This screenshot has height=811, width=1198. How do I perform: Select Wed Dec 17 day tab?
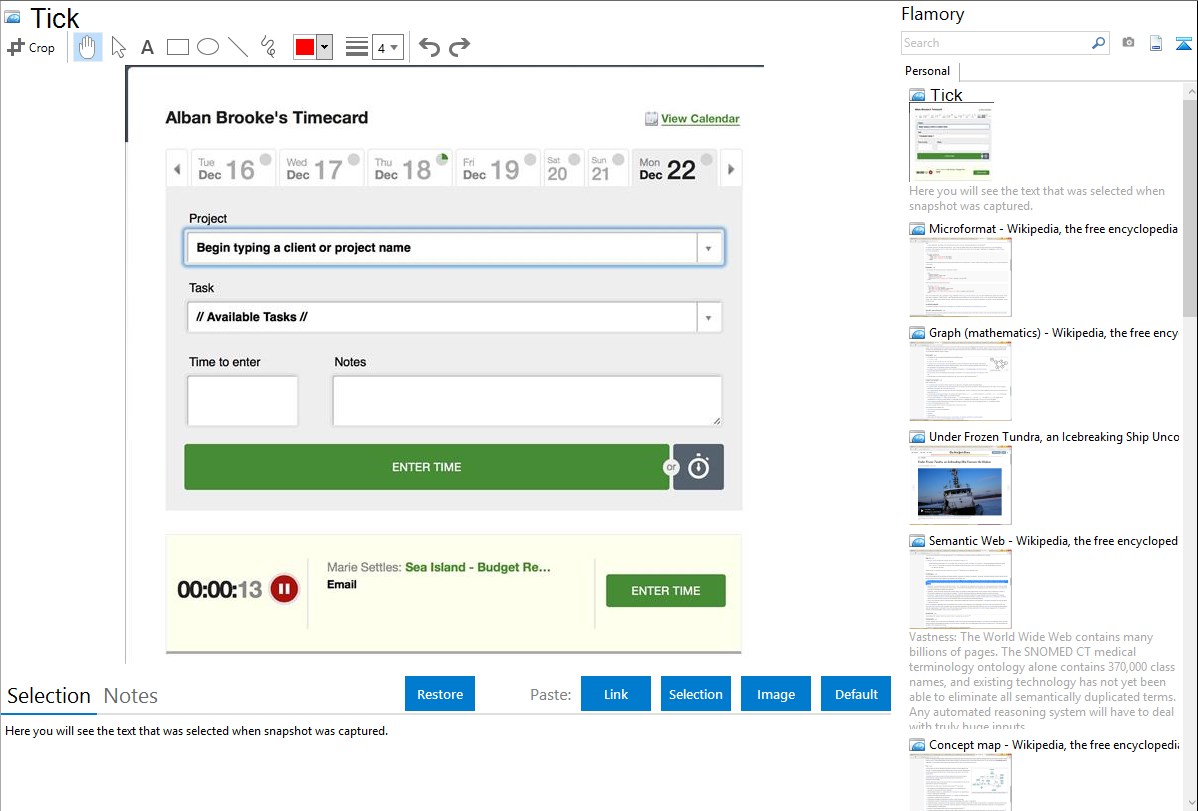click(321, 168)
